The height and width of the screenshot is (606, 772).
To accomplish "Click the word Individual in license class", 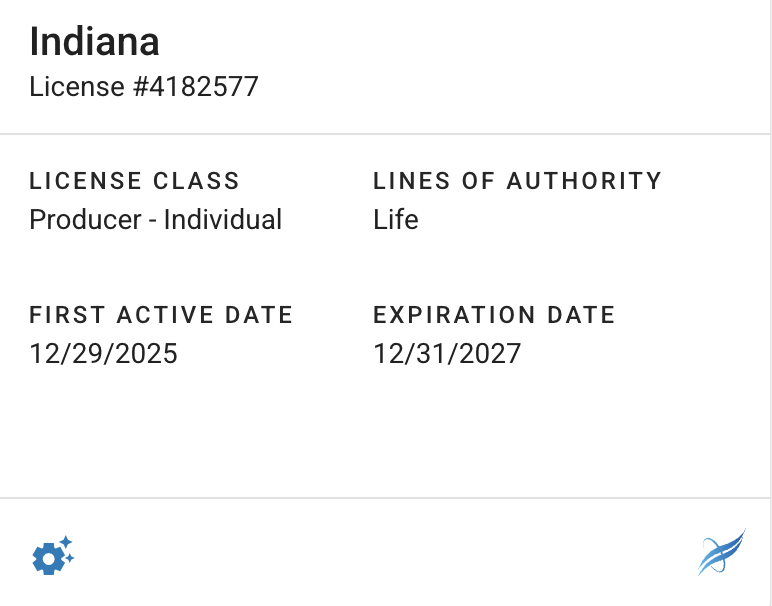I will click(x=223, y=219).
